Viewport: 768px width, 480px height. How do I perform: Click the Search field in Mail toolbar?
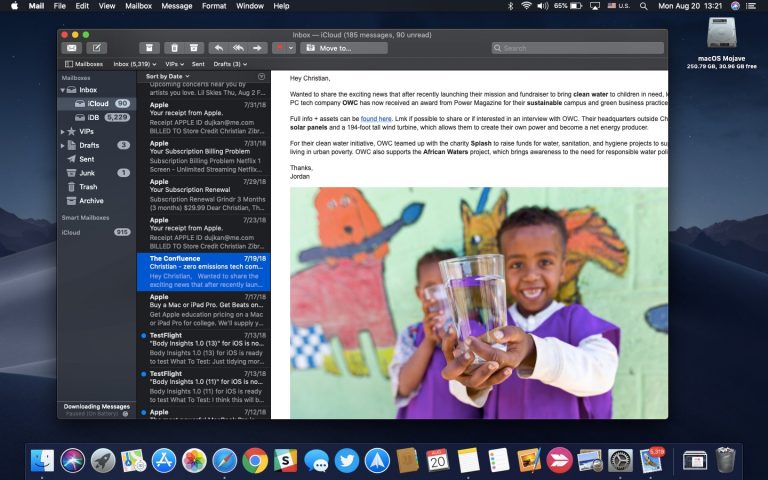[x=578, y=48]
